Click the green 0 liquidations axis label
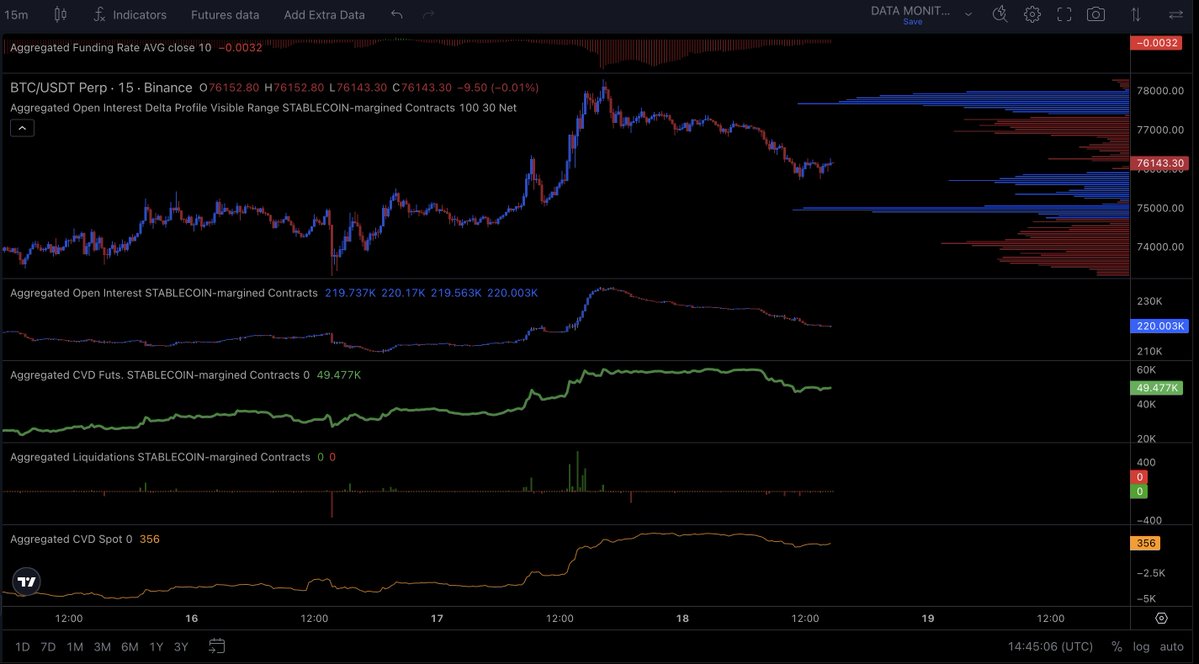Image resolution: width=1199 pixels, height=664 pixels. [x=1139, y=491]
